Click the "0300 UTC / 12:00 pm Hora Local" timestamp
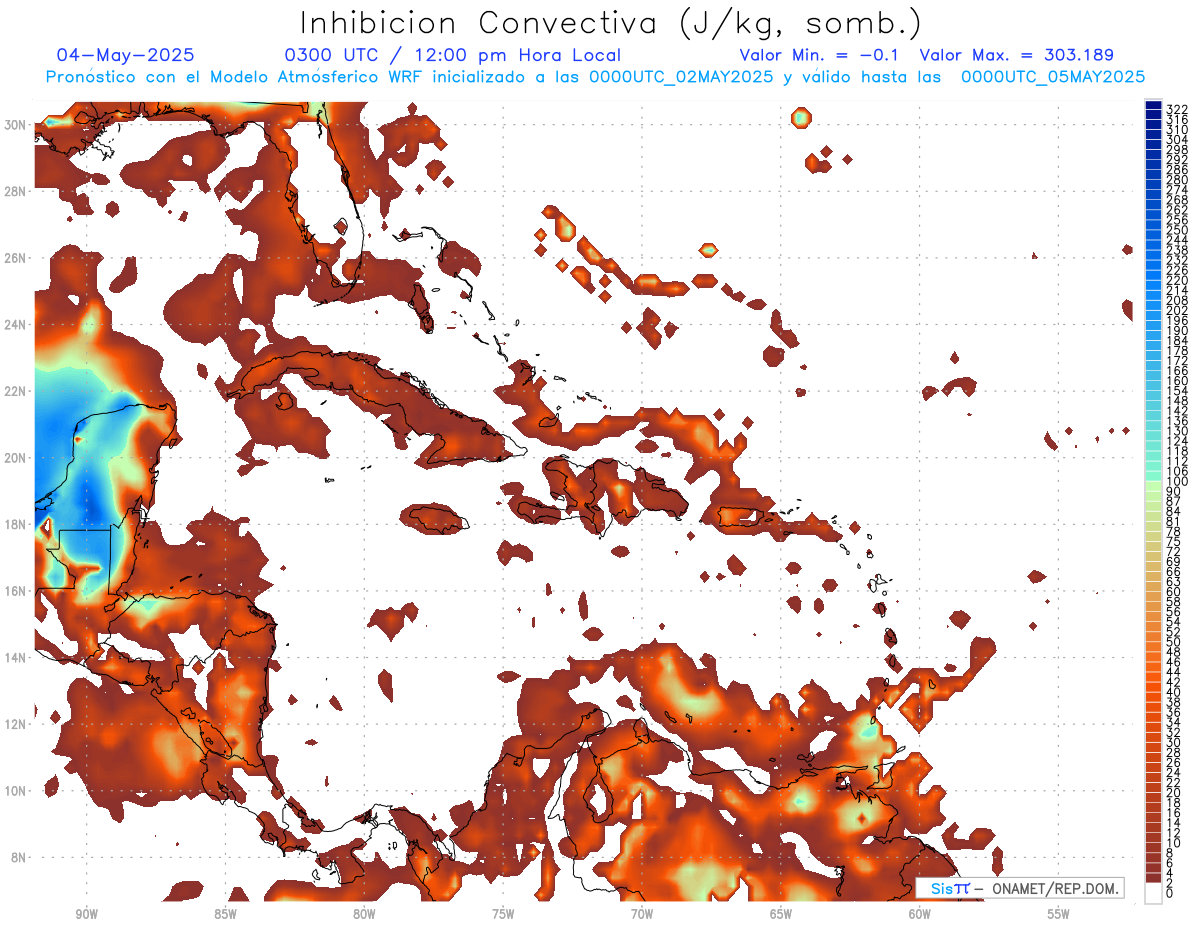Image resolution: width=1200 pixels, height=927 pixels. (453, 55)
